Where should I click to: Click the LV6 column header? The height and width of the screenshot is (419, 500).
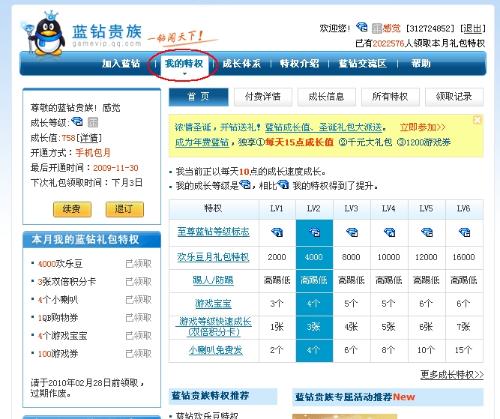464,209
